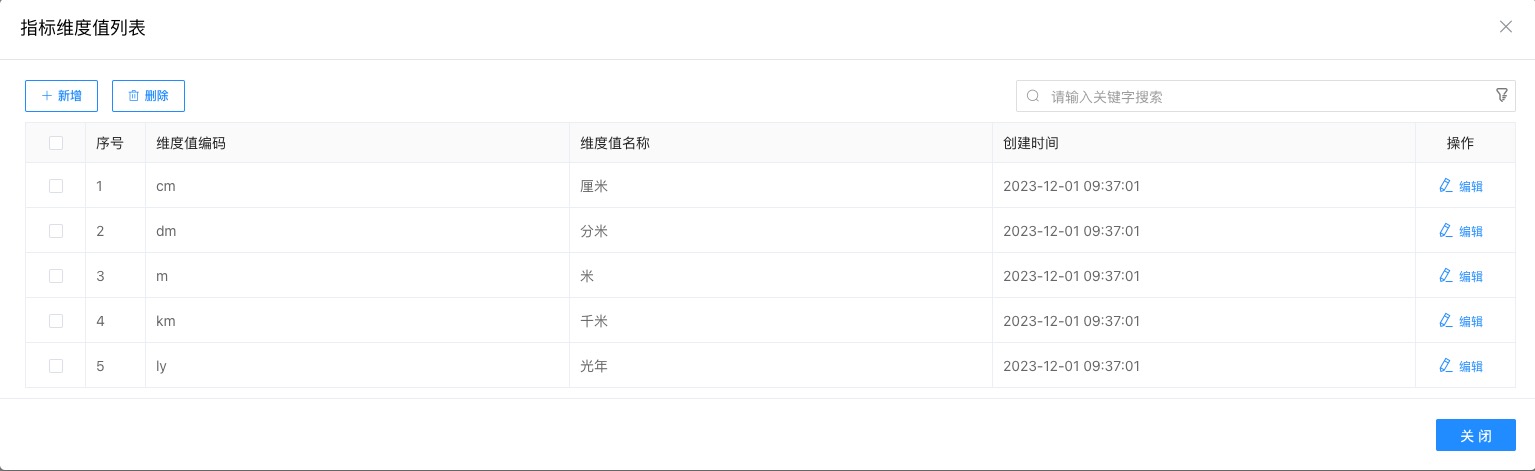Screen dimensions: 1535x471
Task: Click the 编辑 link for the 米 row
Action: click(1470, 276)
